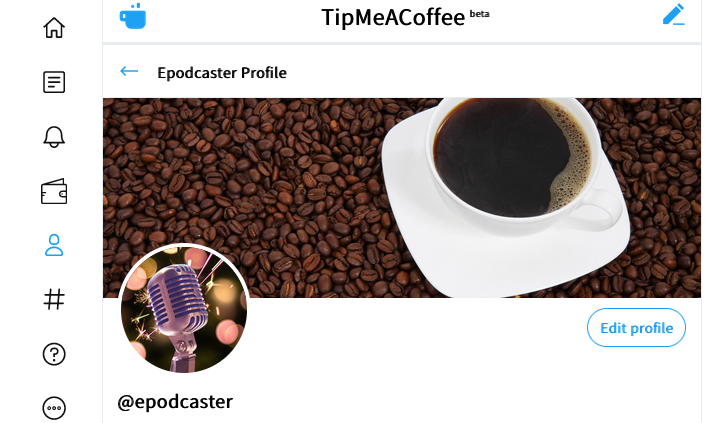Viewport: 715px width, 423px height.
Task: Open notifications bell
Action: tap(54, 136)
